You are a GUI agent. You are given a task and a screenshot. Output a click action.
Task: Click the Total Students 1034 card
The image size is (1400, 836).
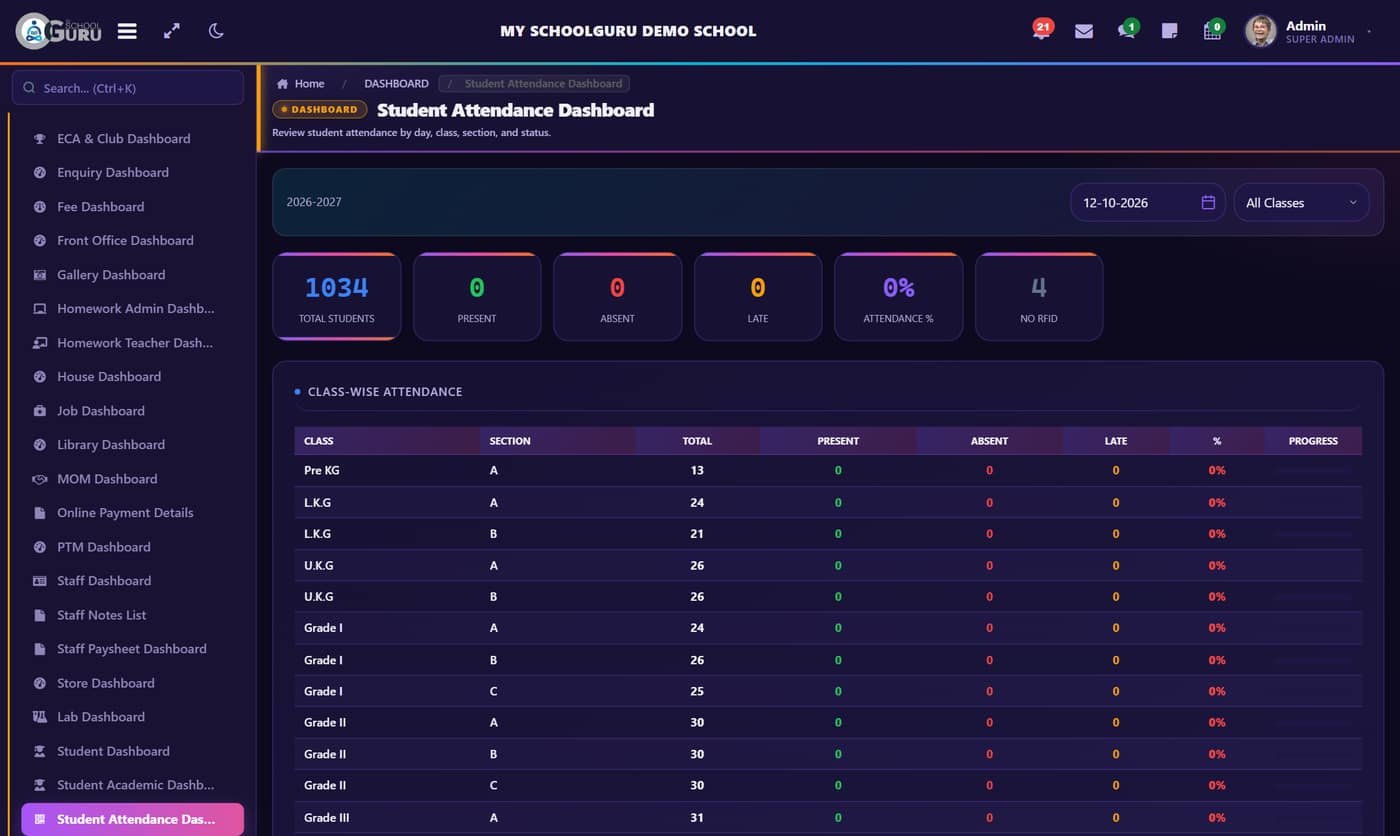337,297
